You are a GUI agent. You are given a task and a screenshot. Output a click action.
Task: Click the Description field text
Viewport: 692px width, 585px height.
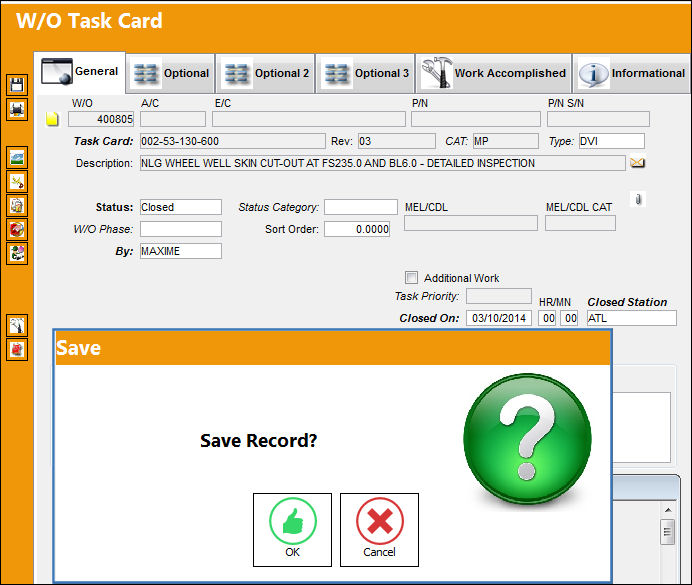[383, 163]
